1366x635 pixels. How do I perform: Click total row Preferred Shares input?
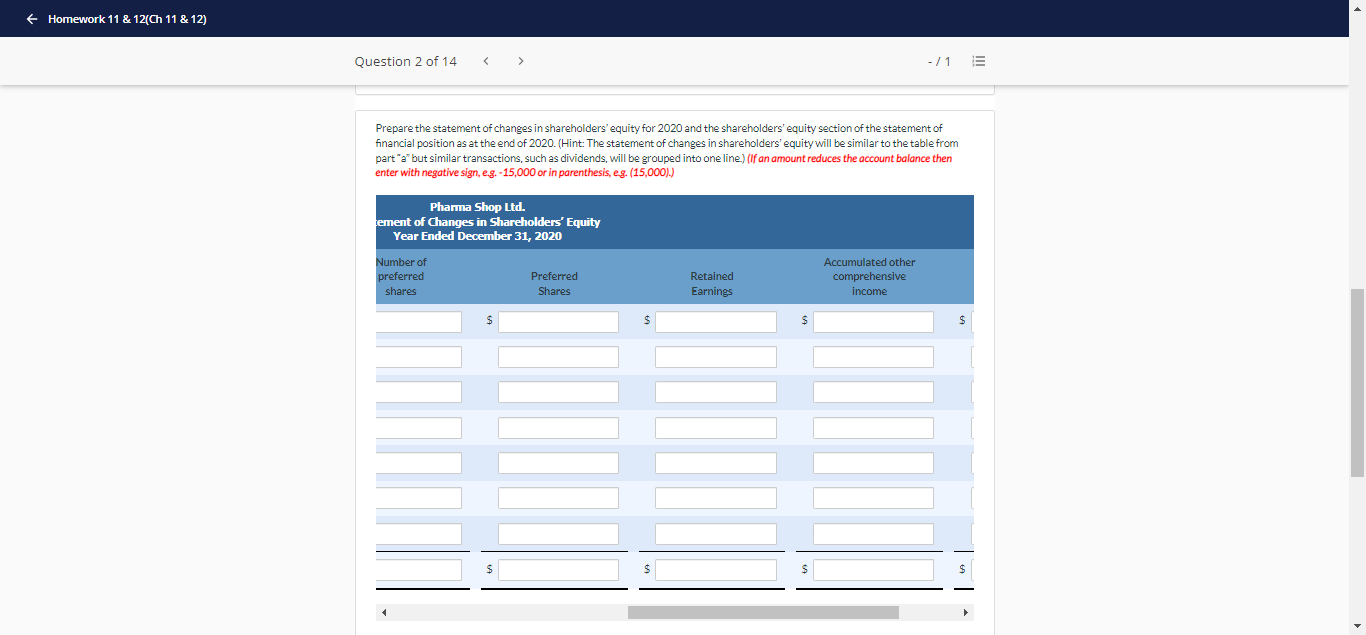[x=558, y=570]
